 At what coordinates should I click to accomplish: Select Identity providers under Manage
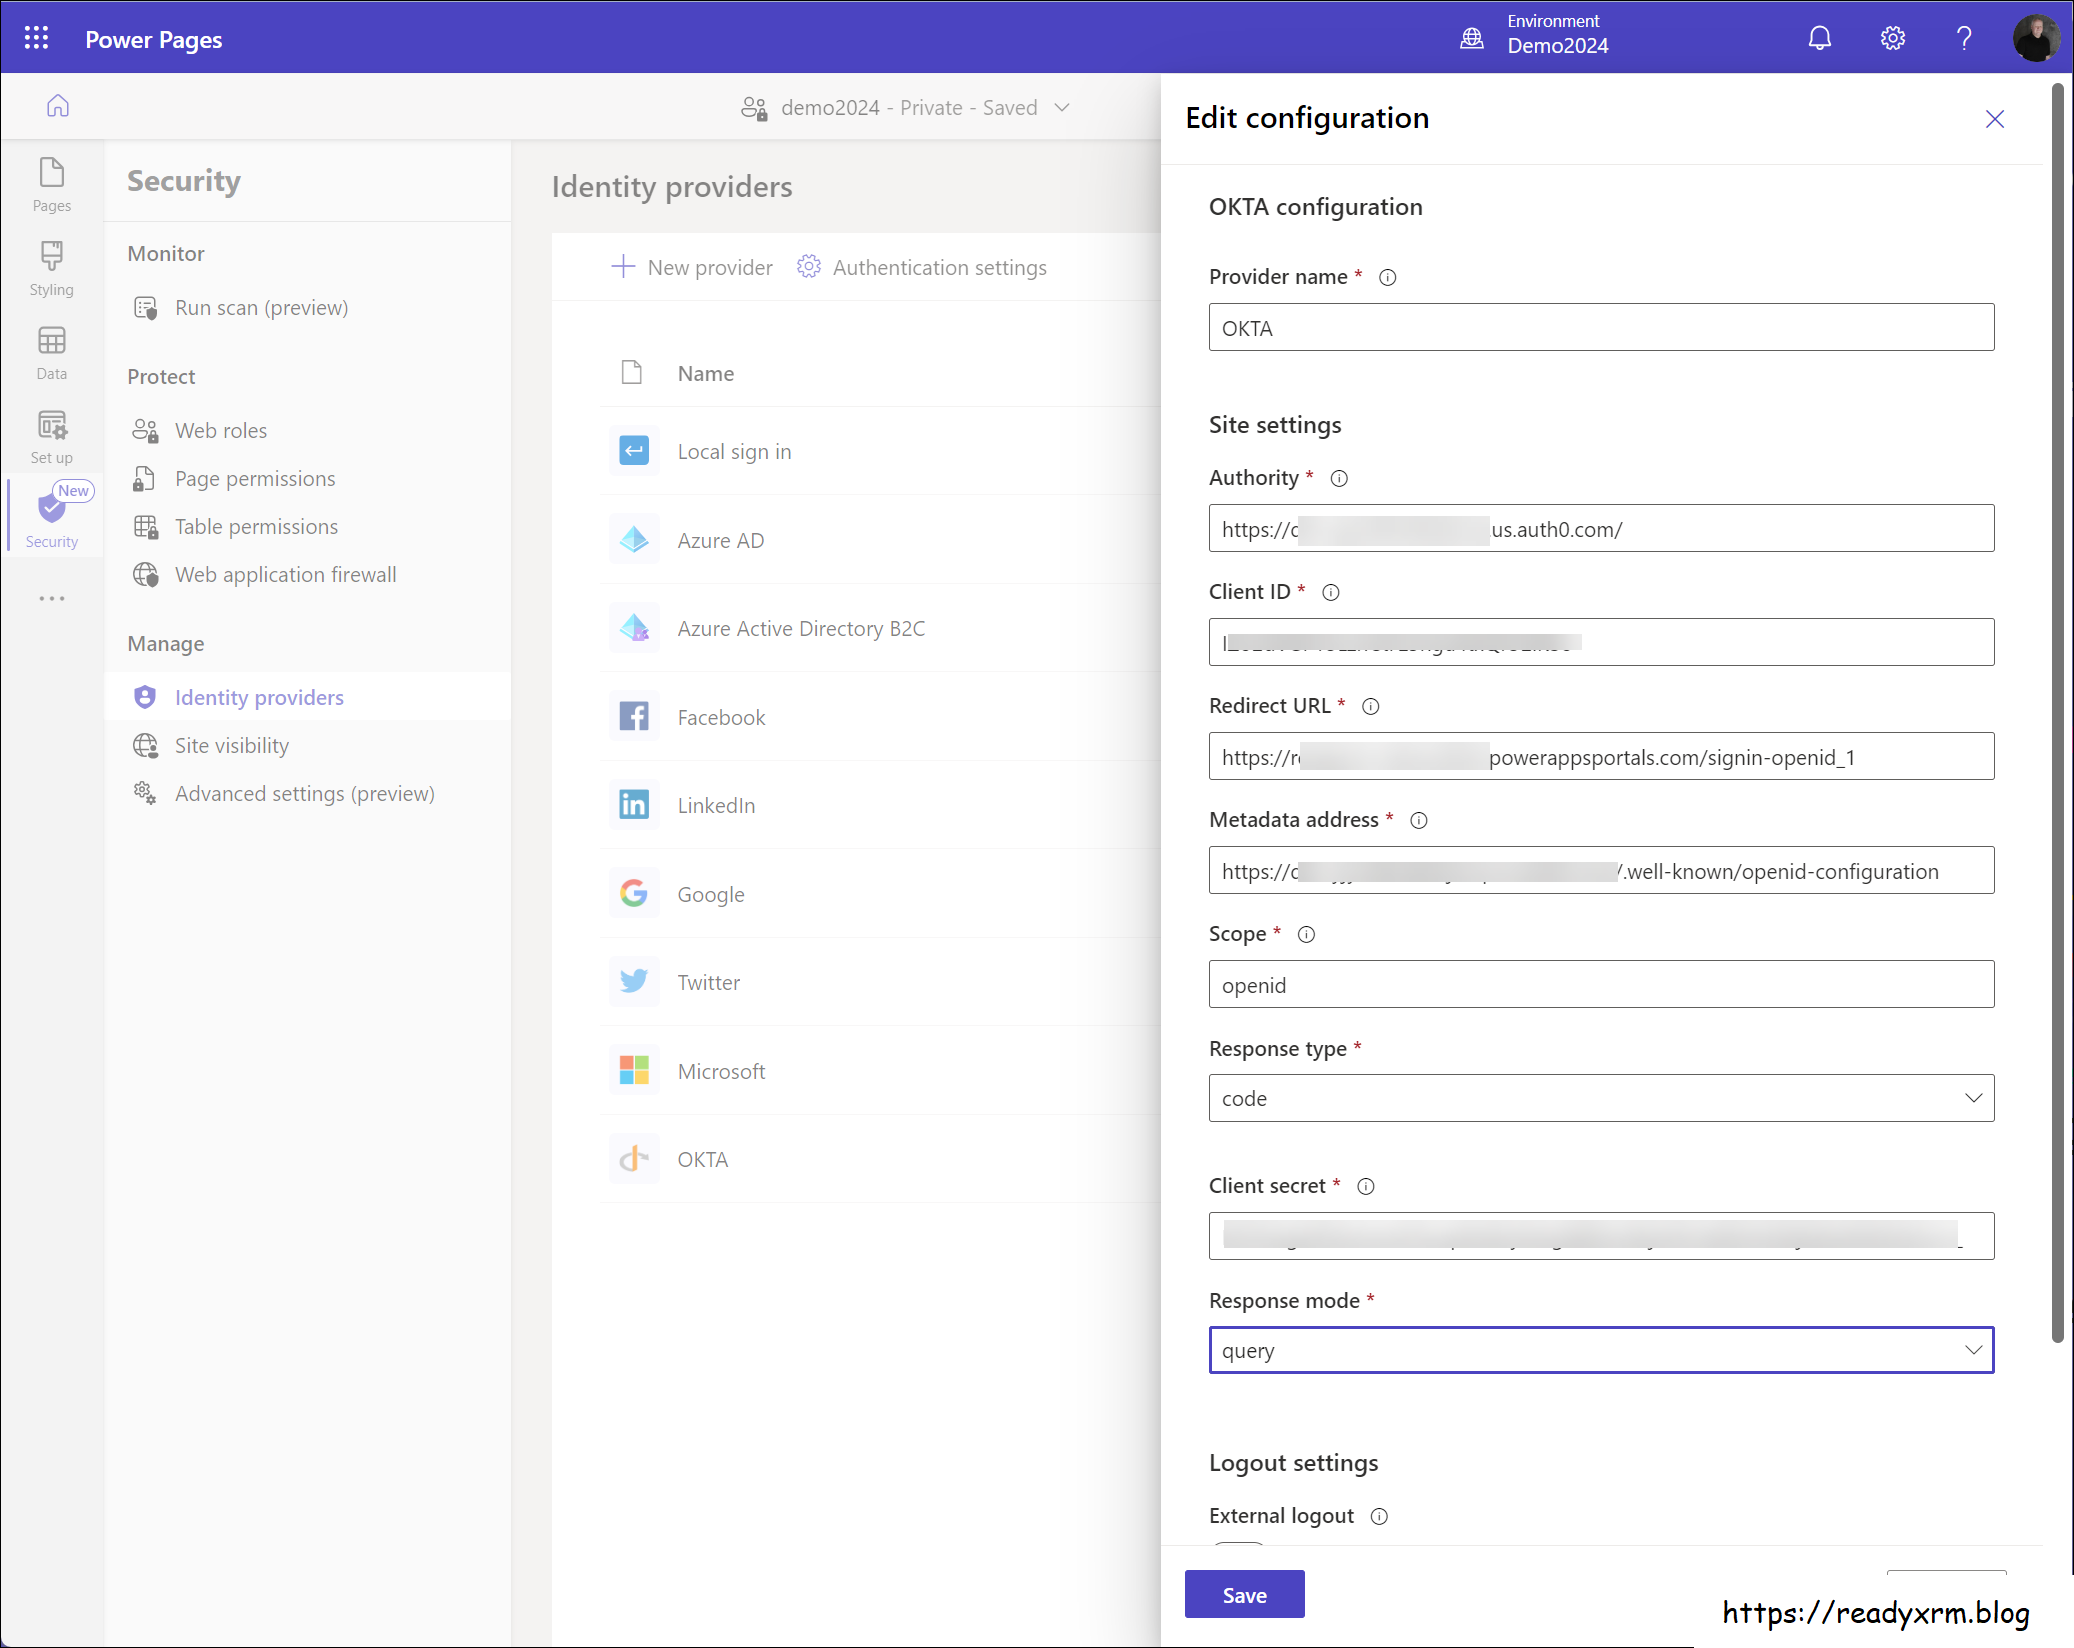(258, 697)
